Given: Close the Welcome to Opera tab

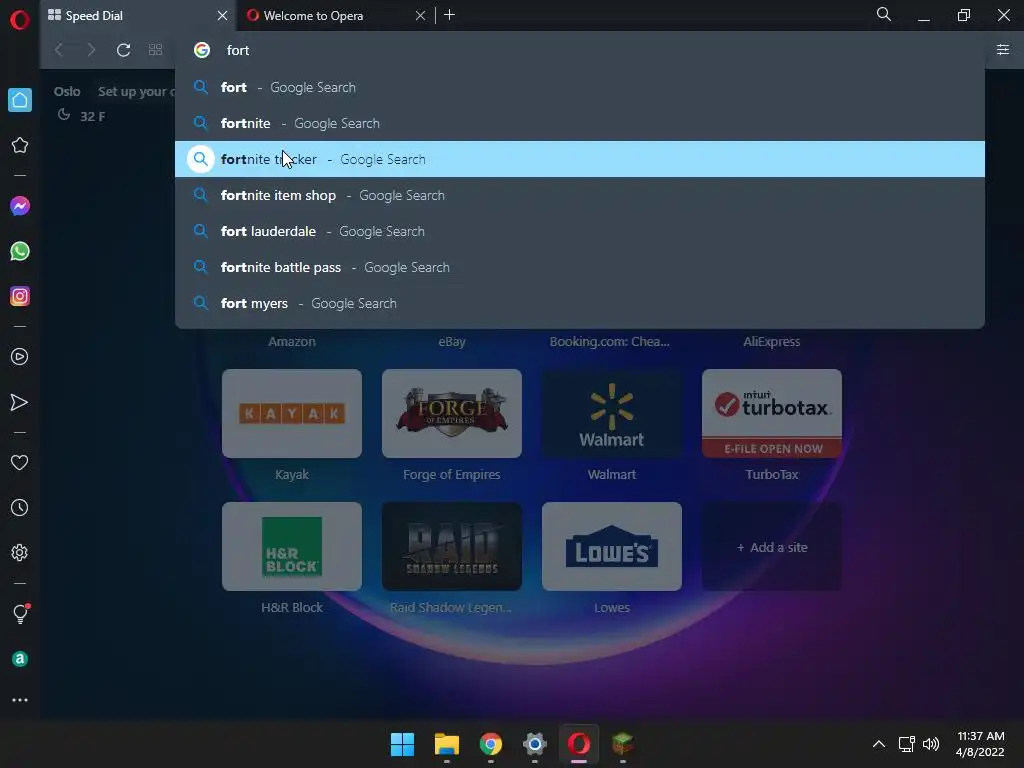Looking at the screenshot, I should tap(421, 16).
